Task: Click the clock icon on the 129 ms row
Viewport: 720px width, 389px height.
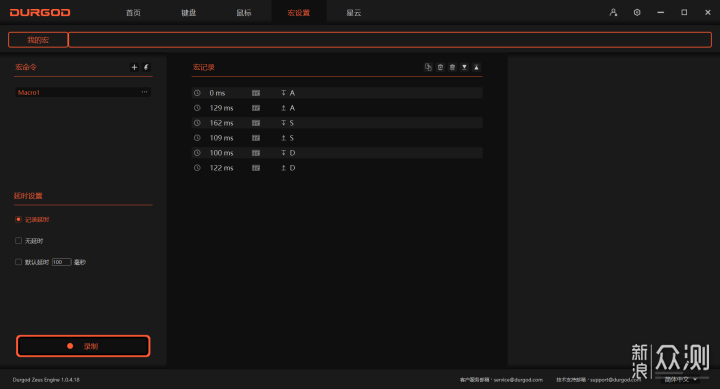Action: coord(197,108)
